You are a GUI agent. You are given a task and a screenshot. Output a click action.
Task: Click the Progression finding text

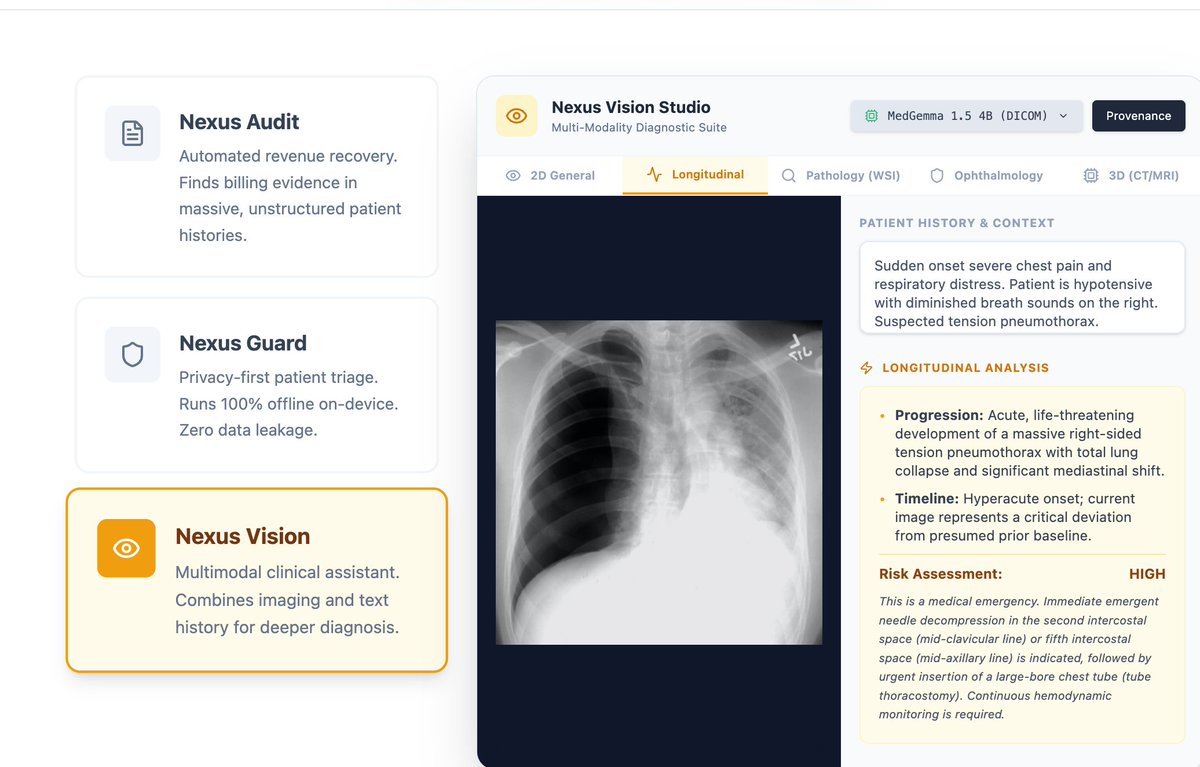point(1028,443)
